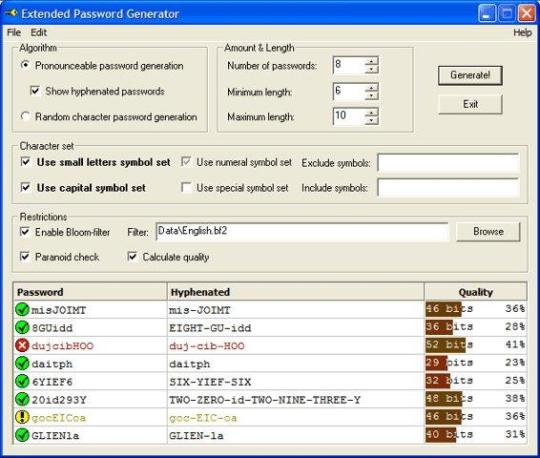Toggle Show hyphenated passwords checkbox
Image resolution: width=540 pixels, height=458 pixels.
(x=35, y=91)
